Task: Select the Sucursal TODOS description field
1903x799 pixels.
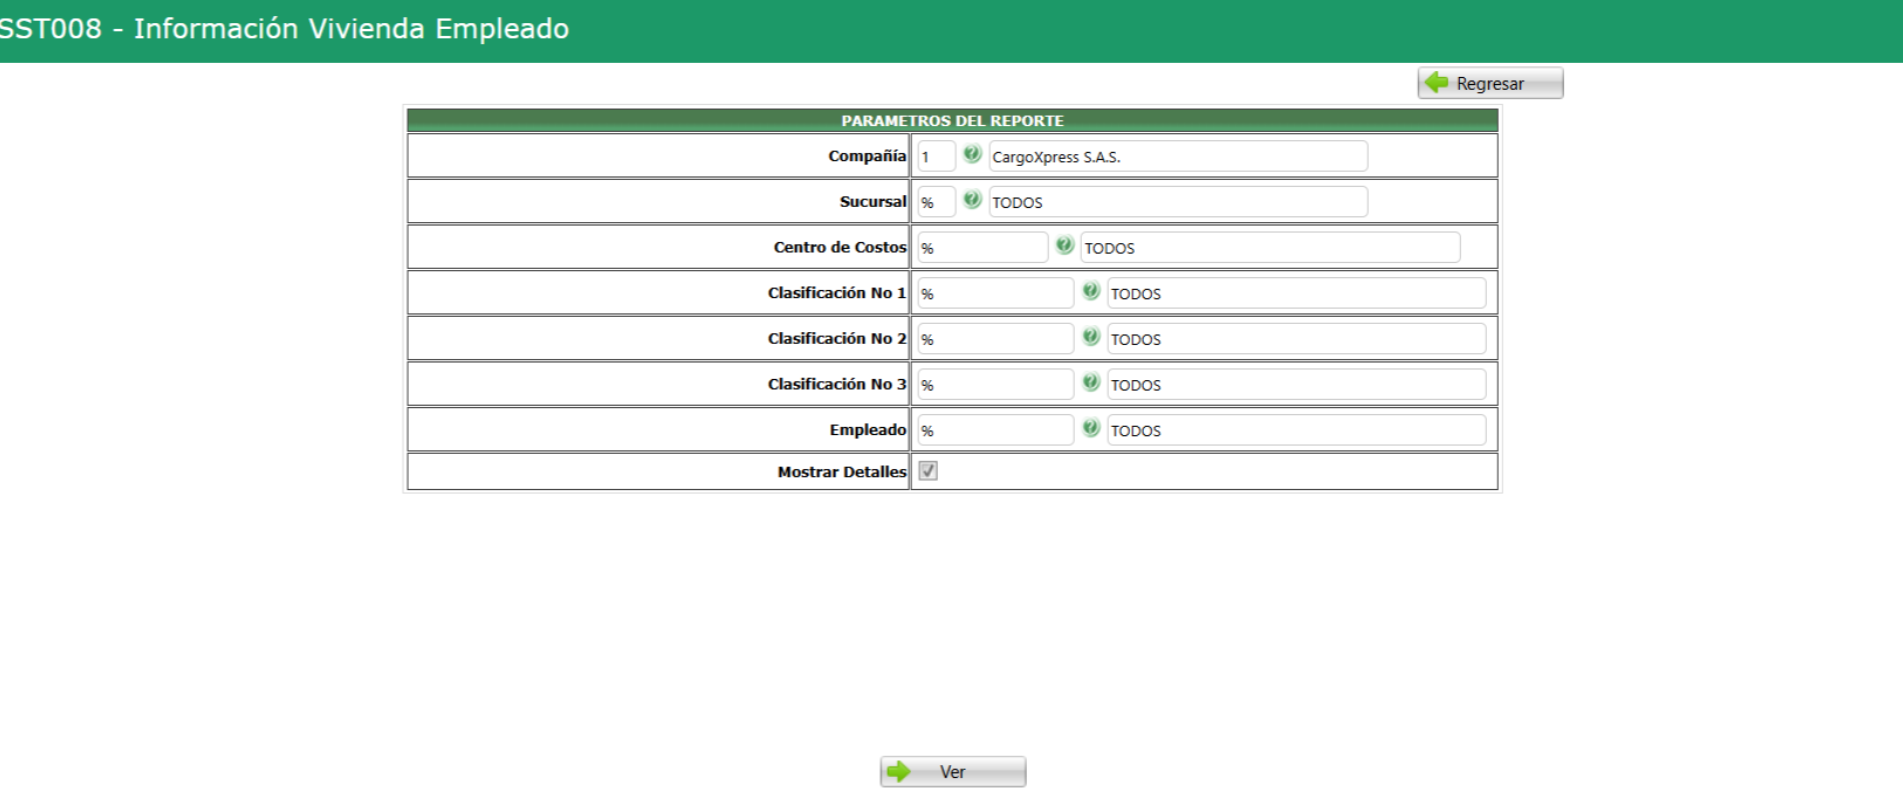Action: point(1178,202)
